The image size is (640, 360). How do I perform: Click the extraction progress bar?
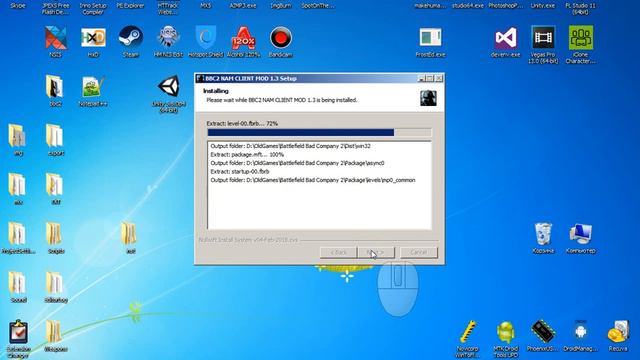pyautogui.click(x=319, y=132)
